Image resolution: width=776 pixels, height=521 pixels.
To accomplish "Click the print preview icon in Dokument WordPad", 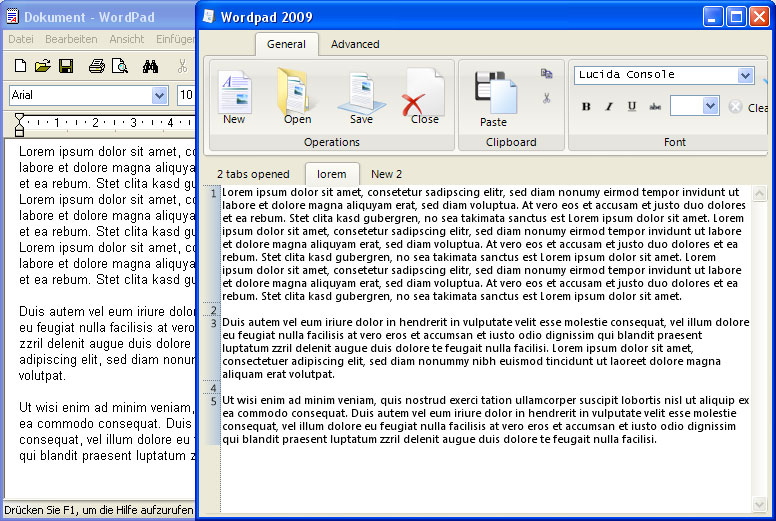I will tap(120, 66).
